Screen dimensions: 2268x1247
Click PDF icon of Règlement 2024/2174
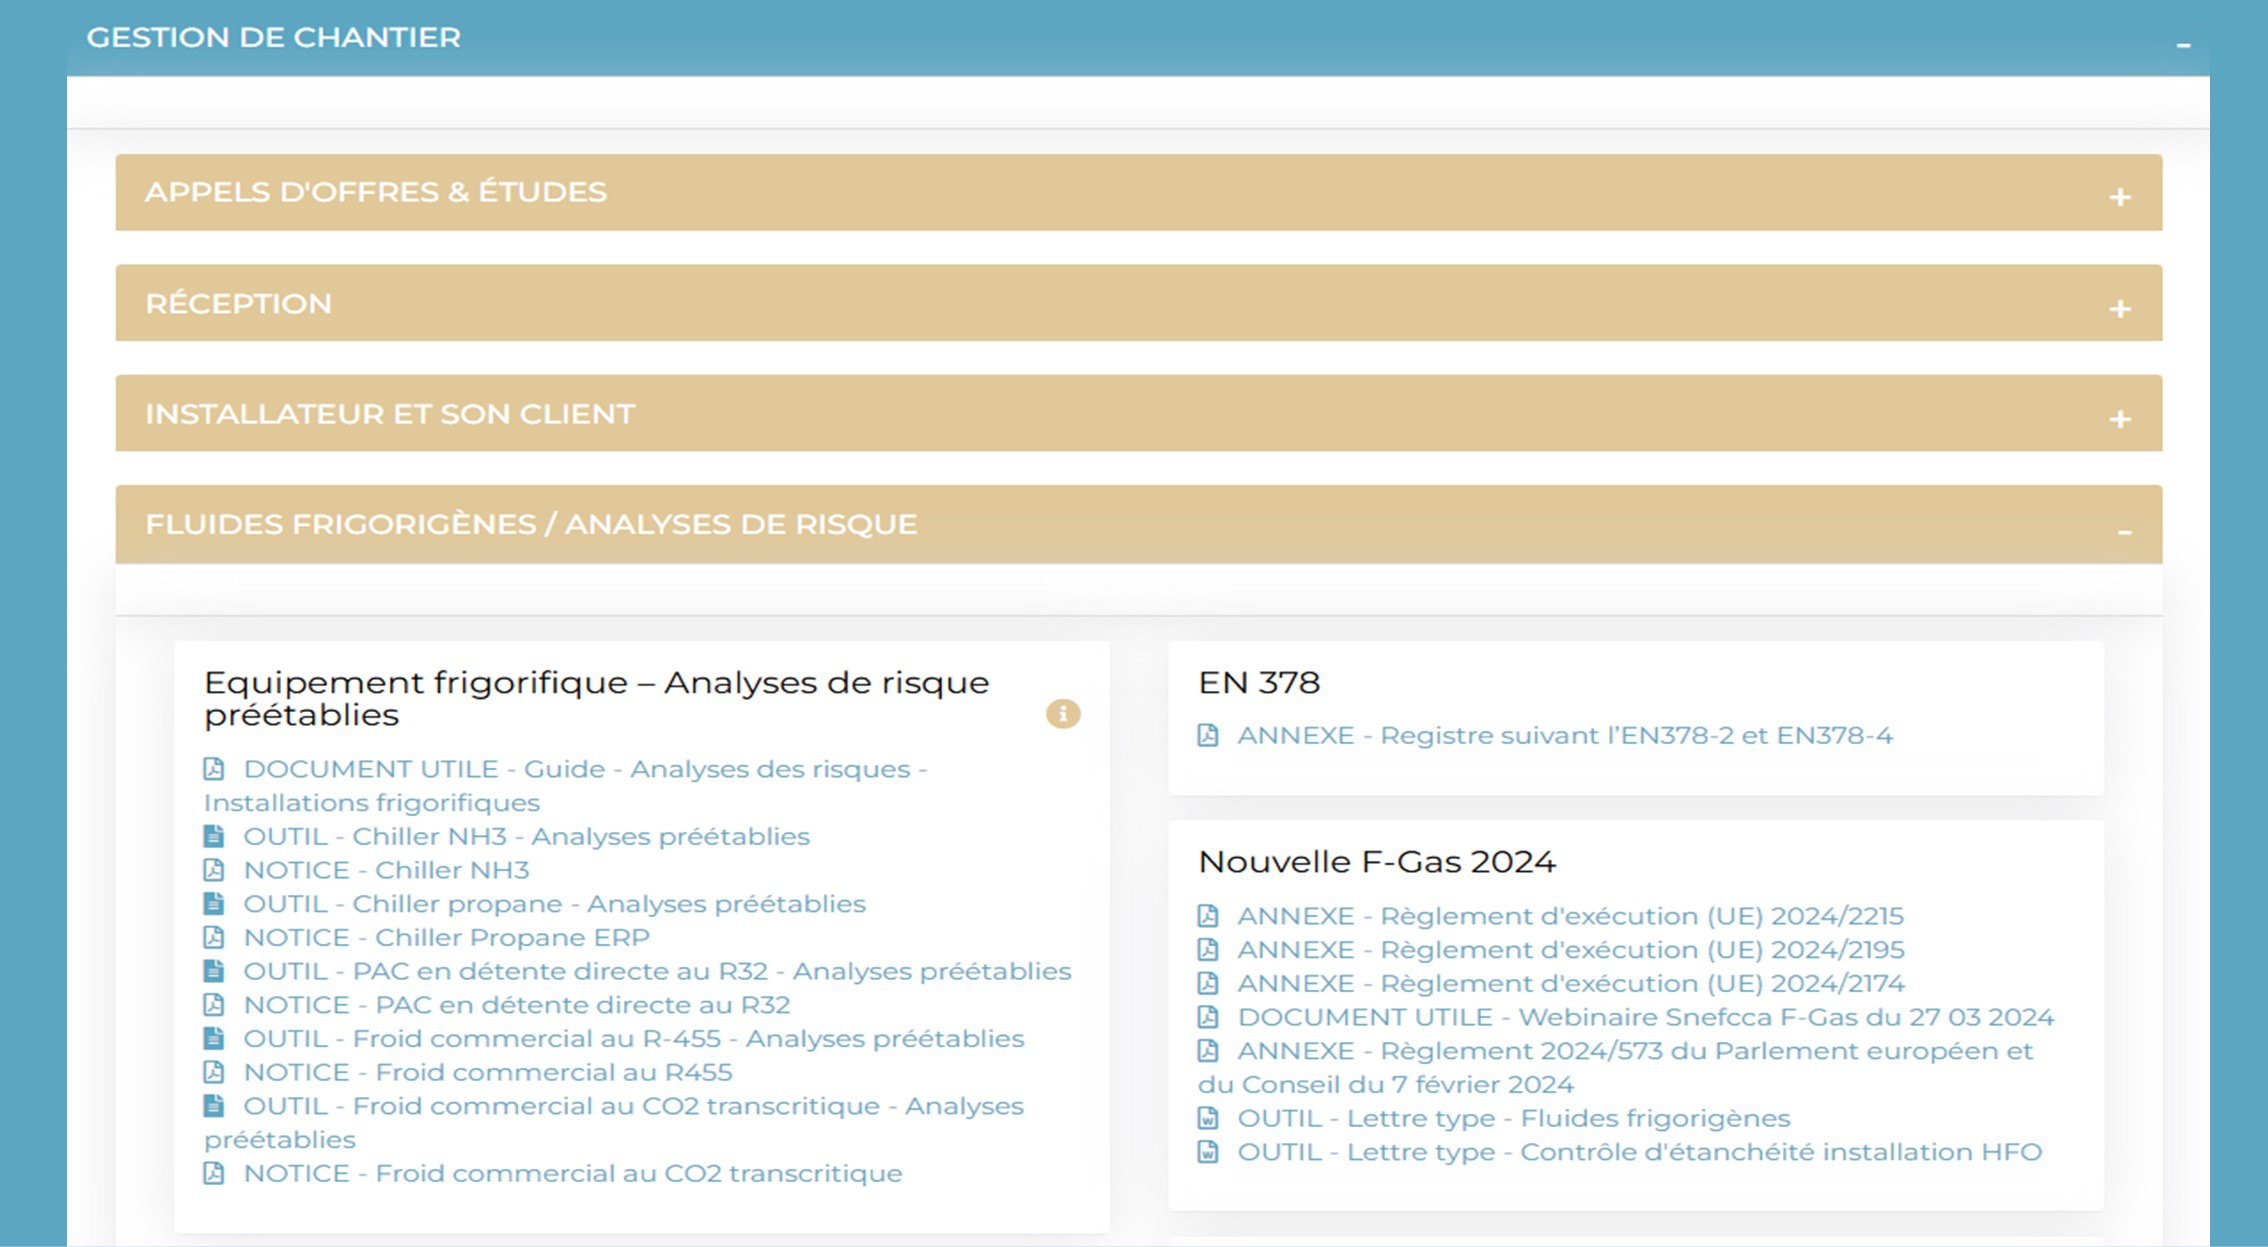pos(1208,983)
